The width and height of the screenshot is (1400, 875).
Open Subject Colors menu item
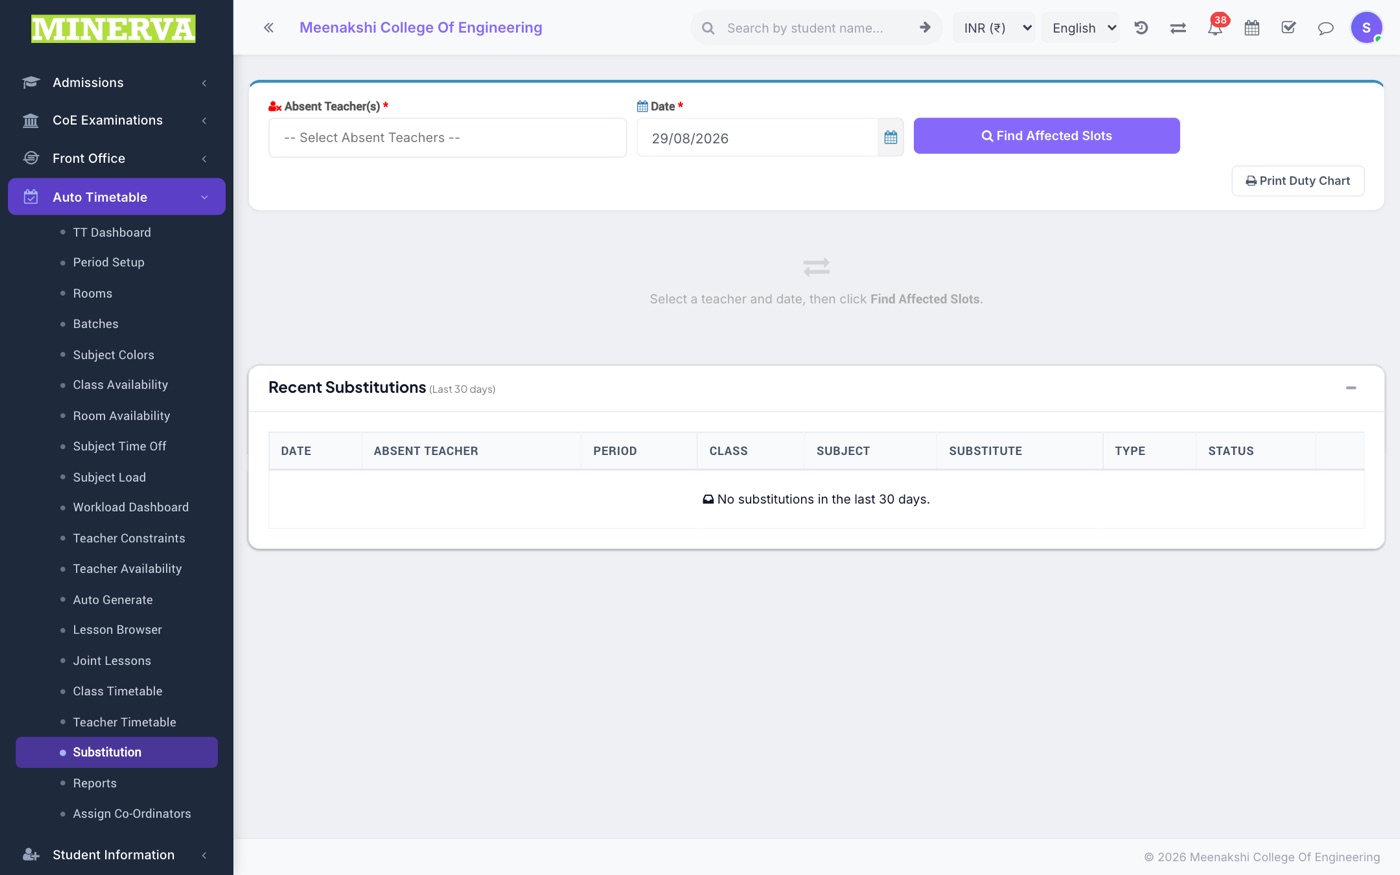pyautogui.click(x=113, y=355)
